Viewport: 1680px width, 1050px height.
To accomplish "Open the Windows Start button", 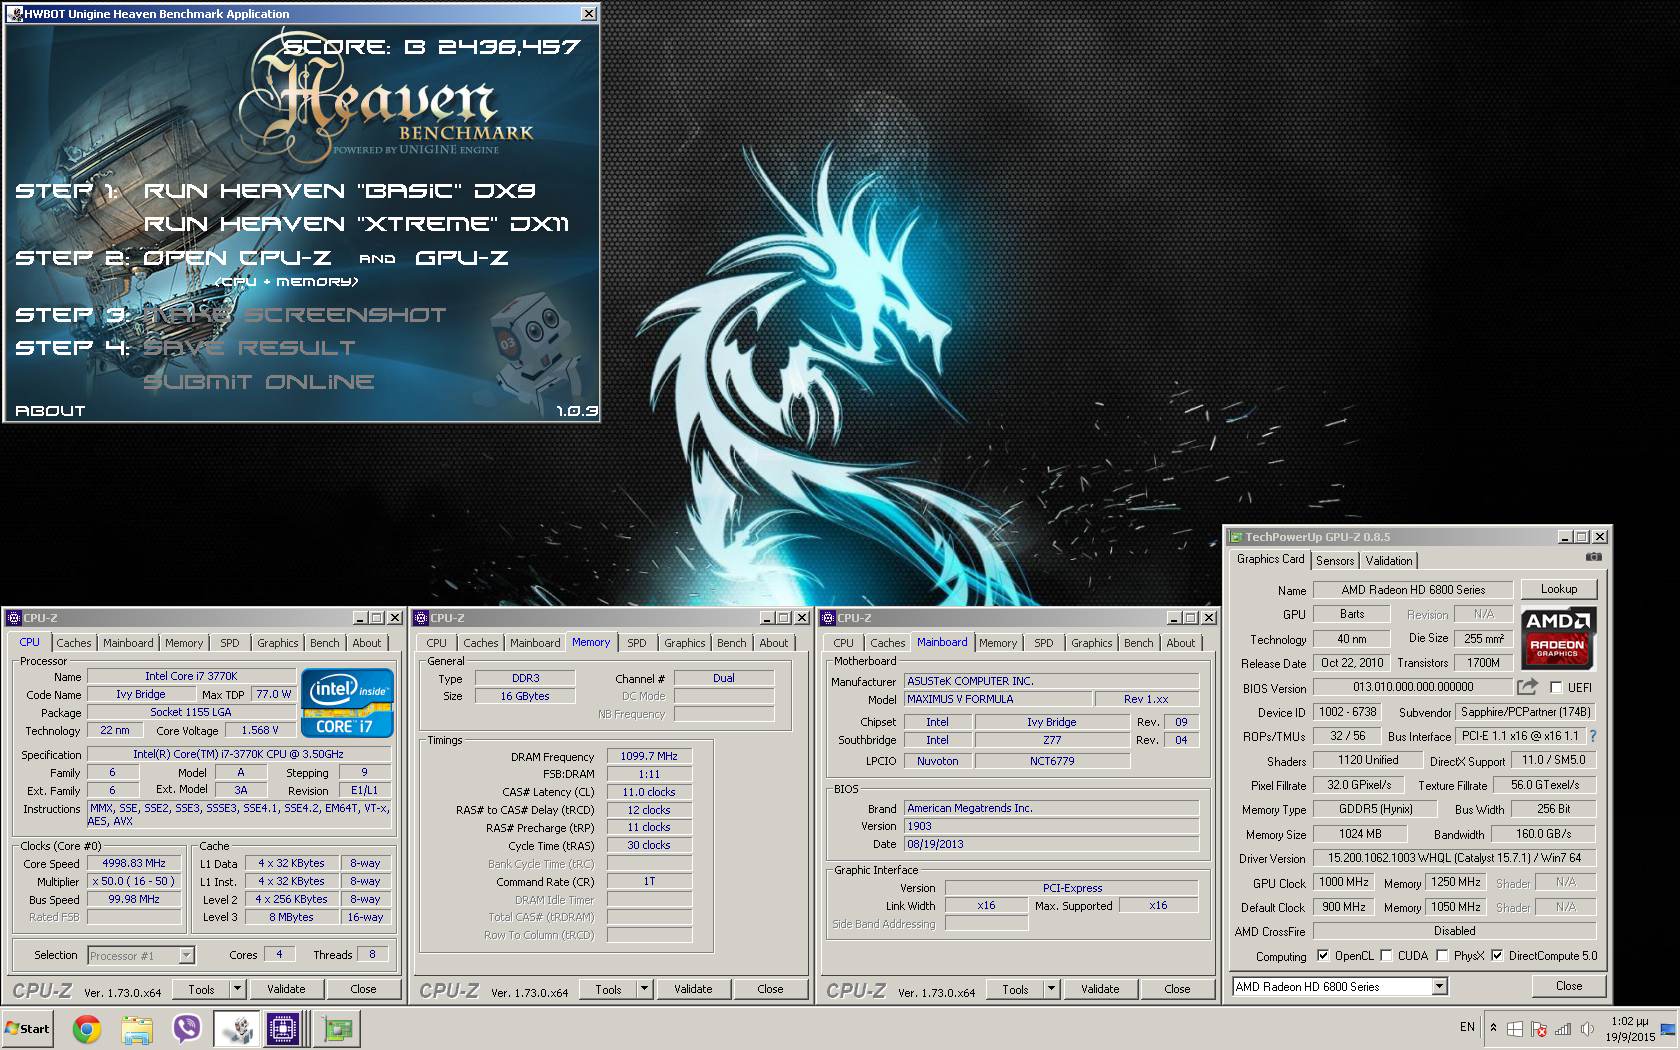I will (x=28, y=1029).
